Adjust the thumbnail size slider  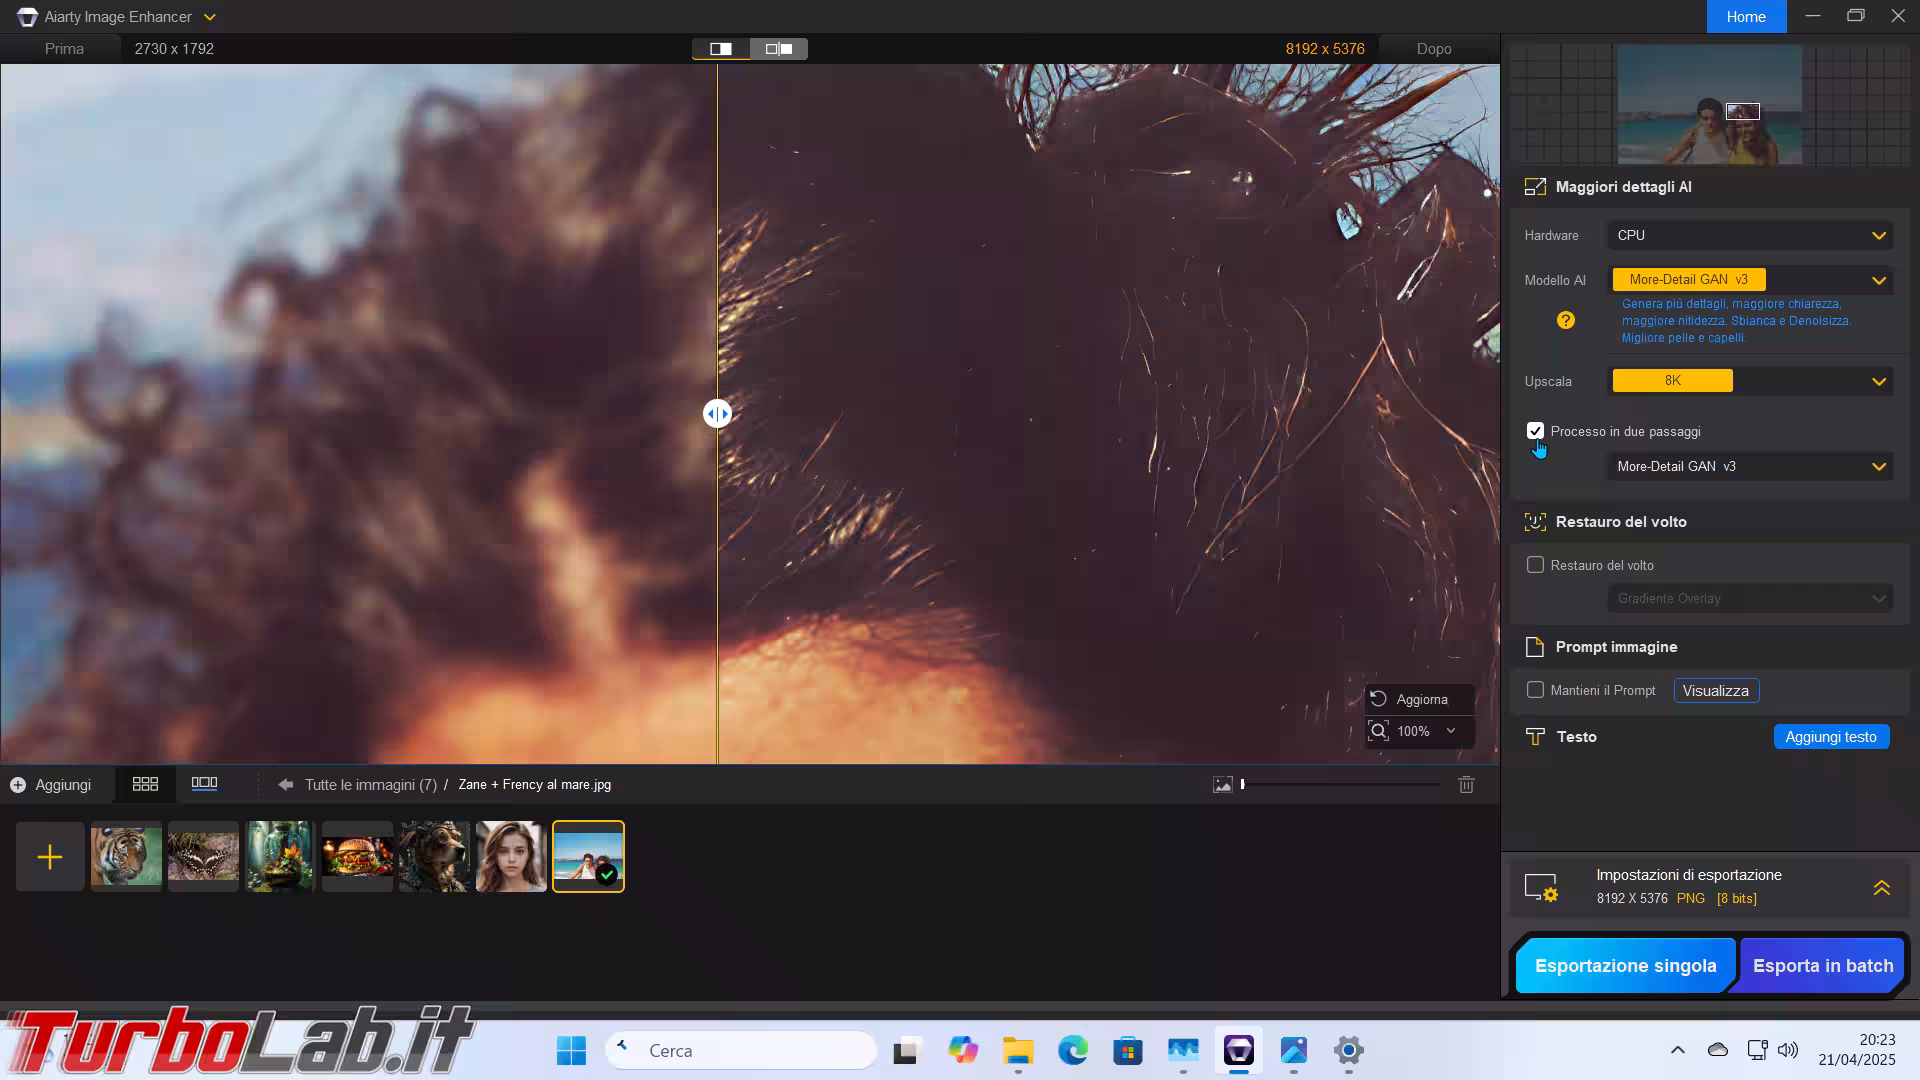1243,785
